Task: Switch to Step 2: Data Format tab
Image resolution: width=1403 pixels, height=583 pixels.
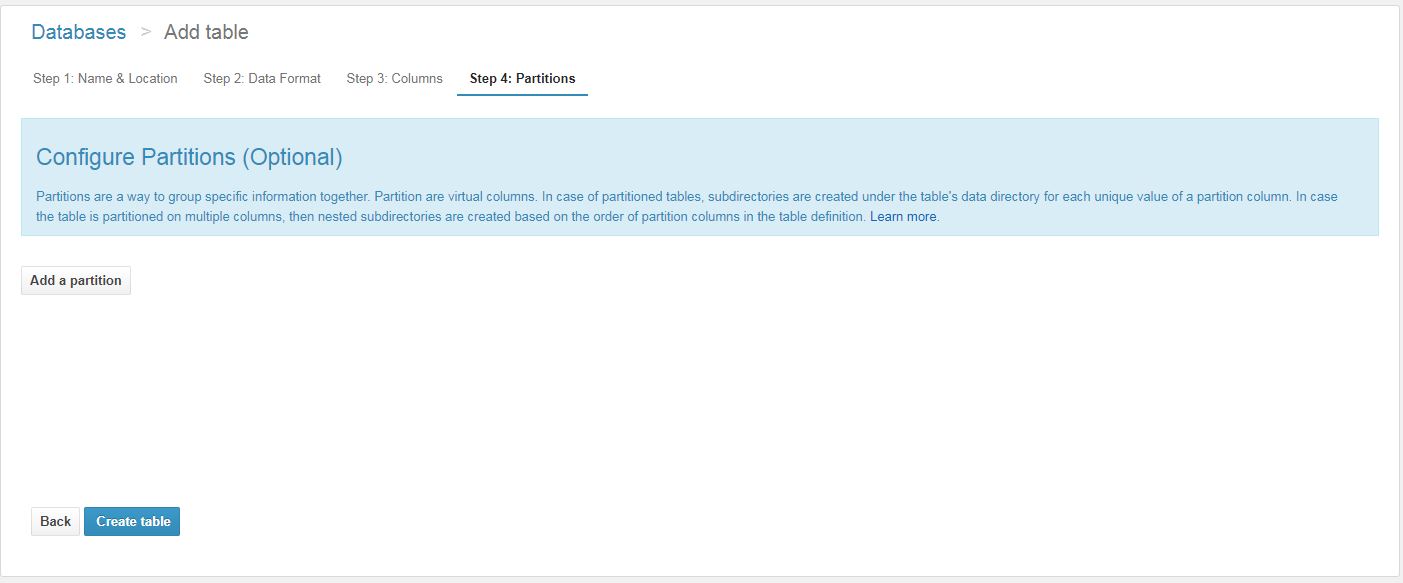Action: click(x=262, y=78)
